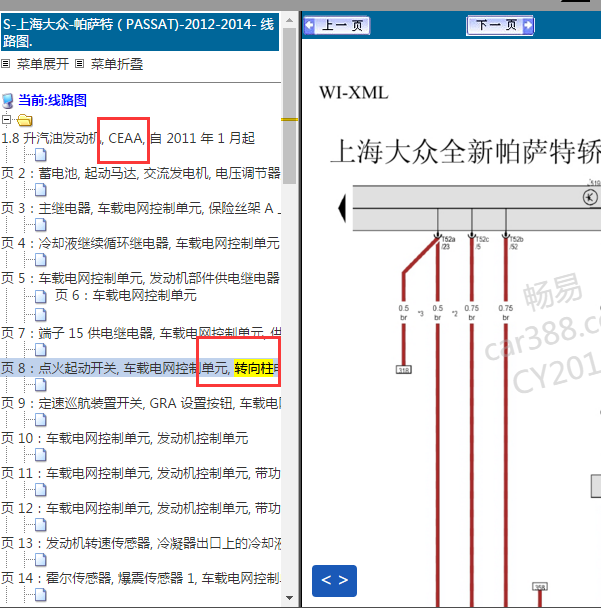
Task: Click the S-上海大众-帕萨特 title banner
Action: (x=140, y=32)
